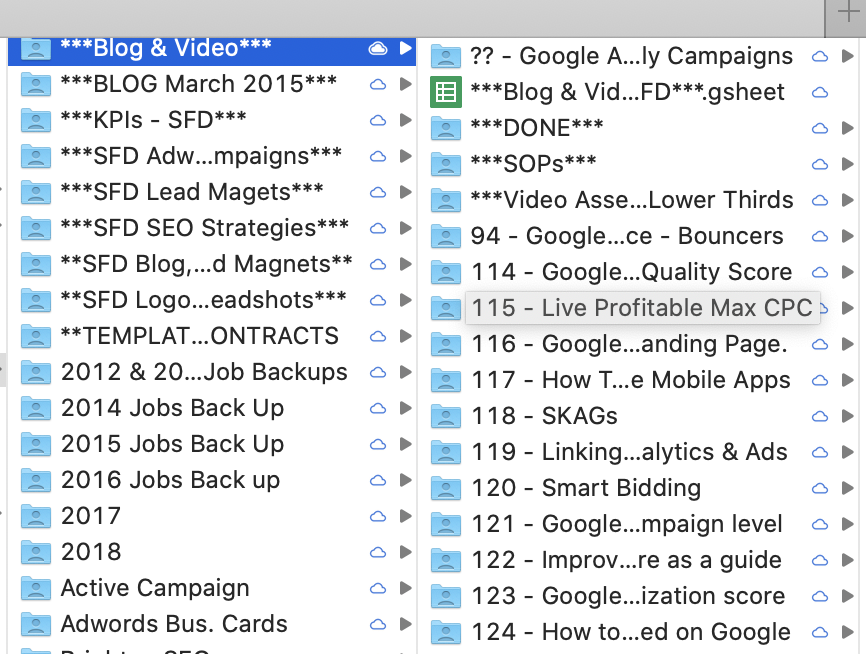Select 119 - Linking...alytics & Ads name
866x654 pixels.
point(630,452)
